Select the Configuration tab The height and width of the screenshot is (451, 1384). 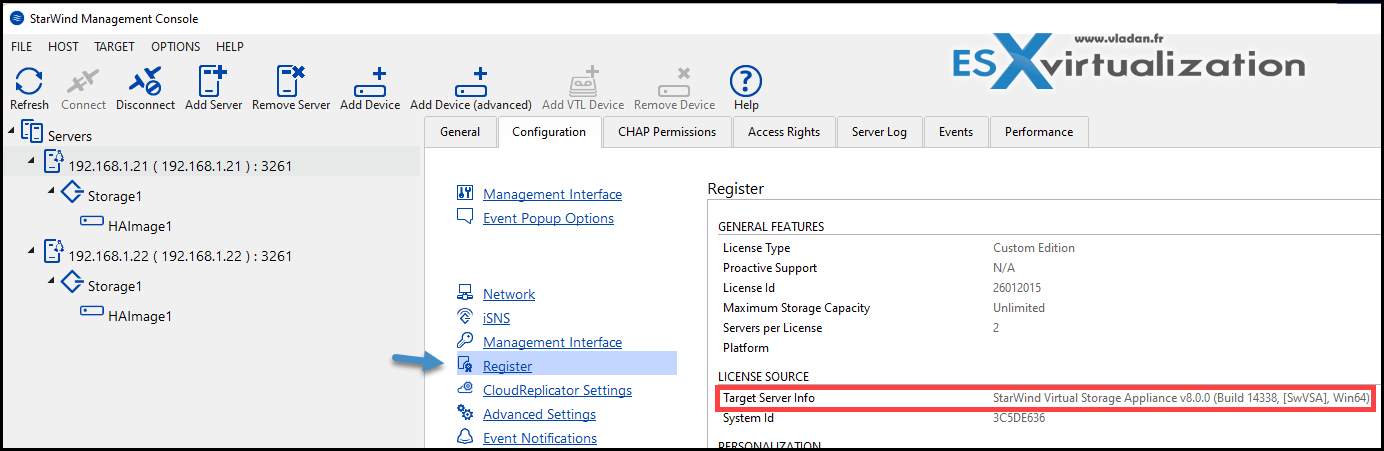[549, 132]
